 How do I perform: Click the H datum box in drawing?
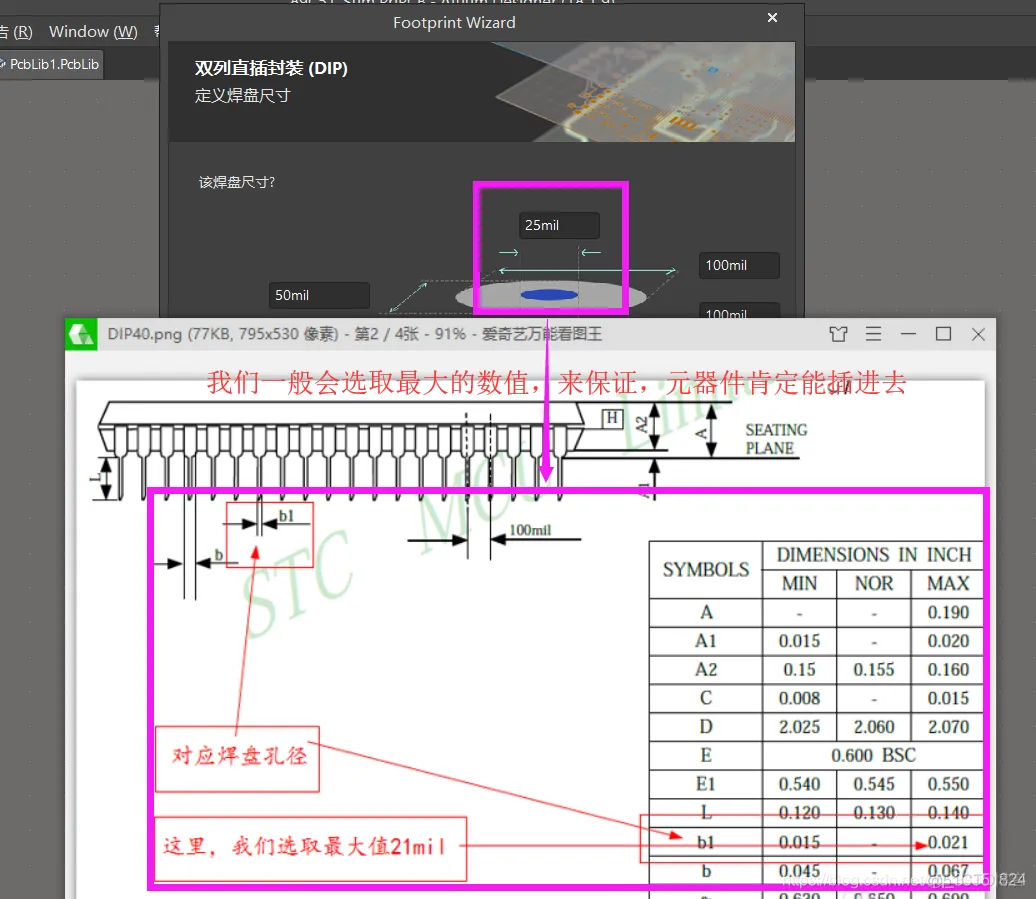click(612, 418)
